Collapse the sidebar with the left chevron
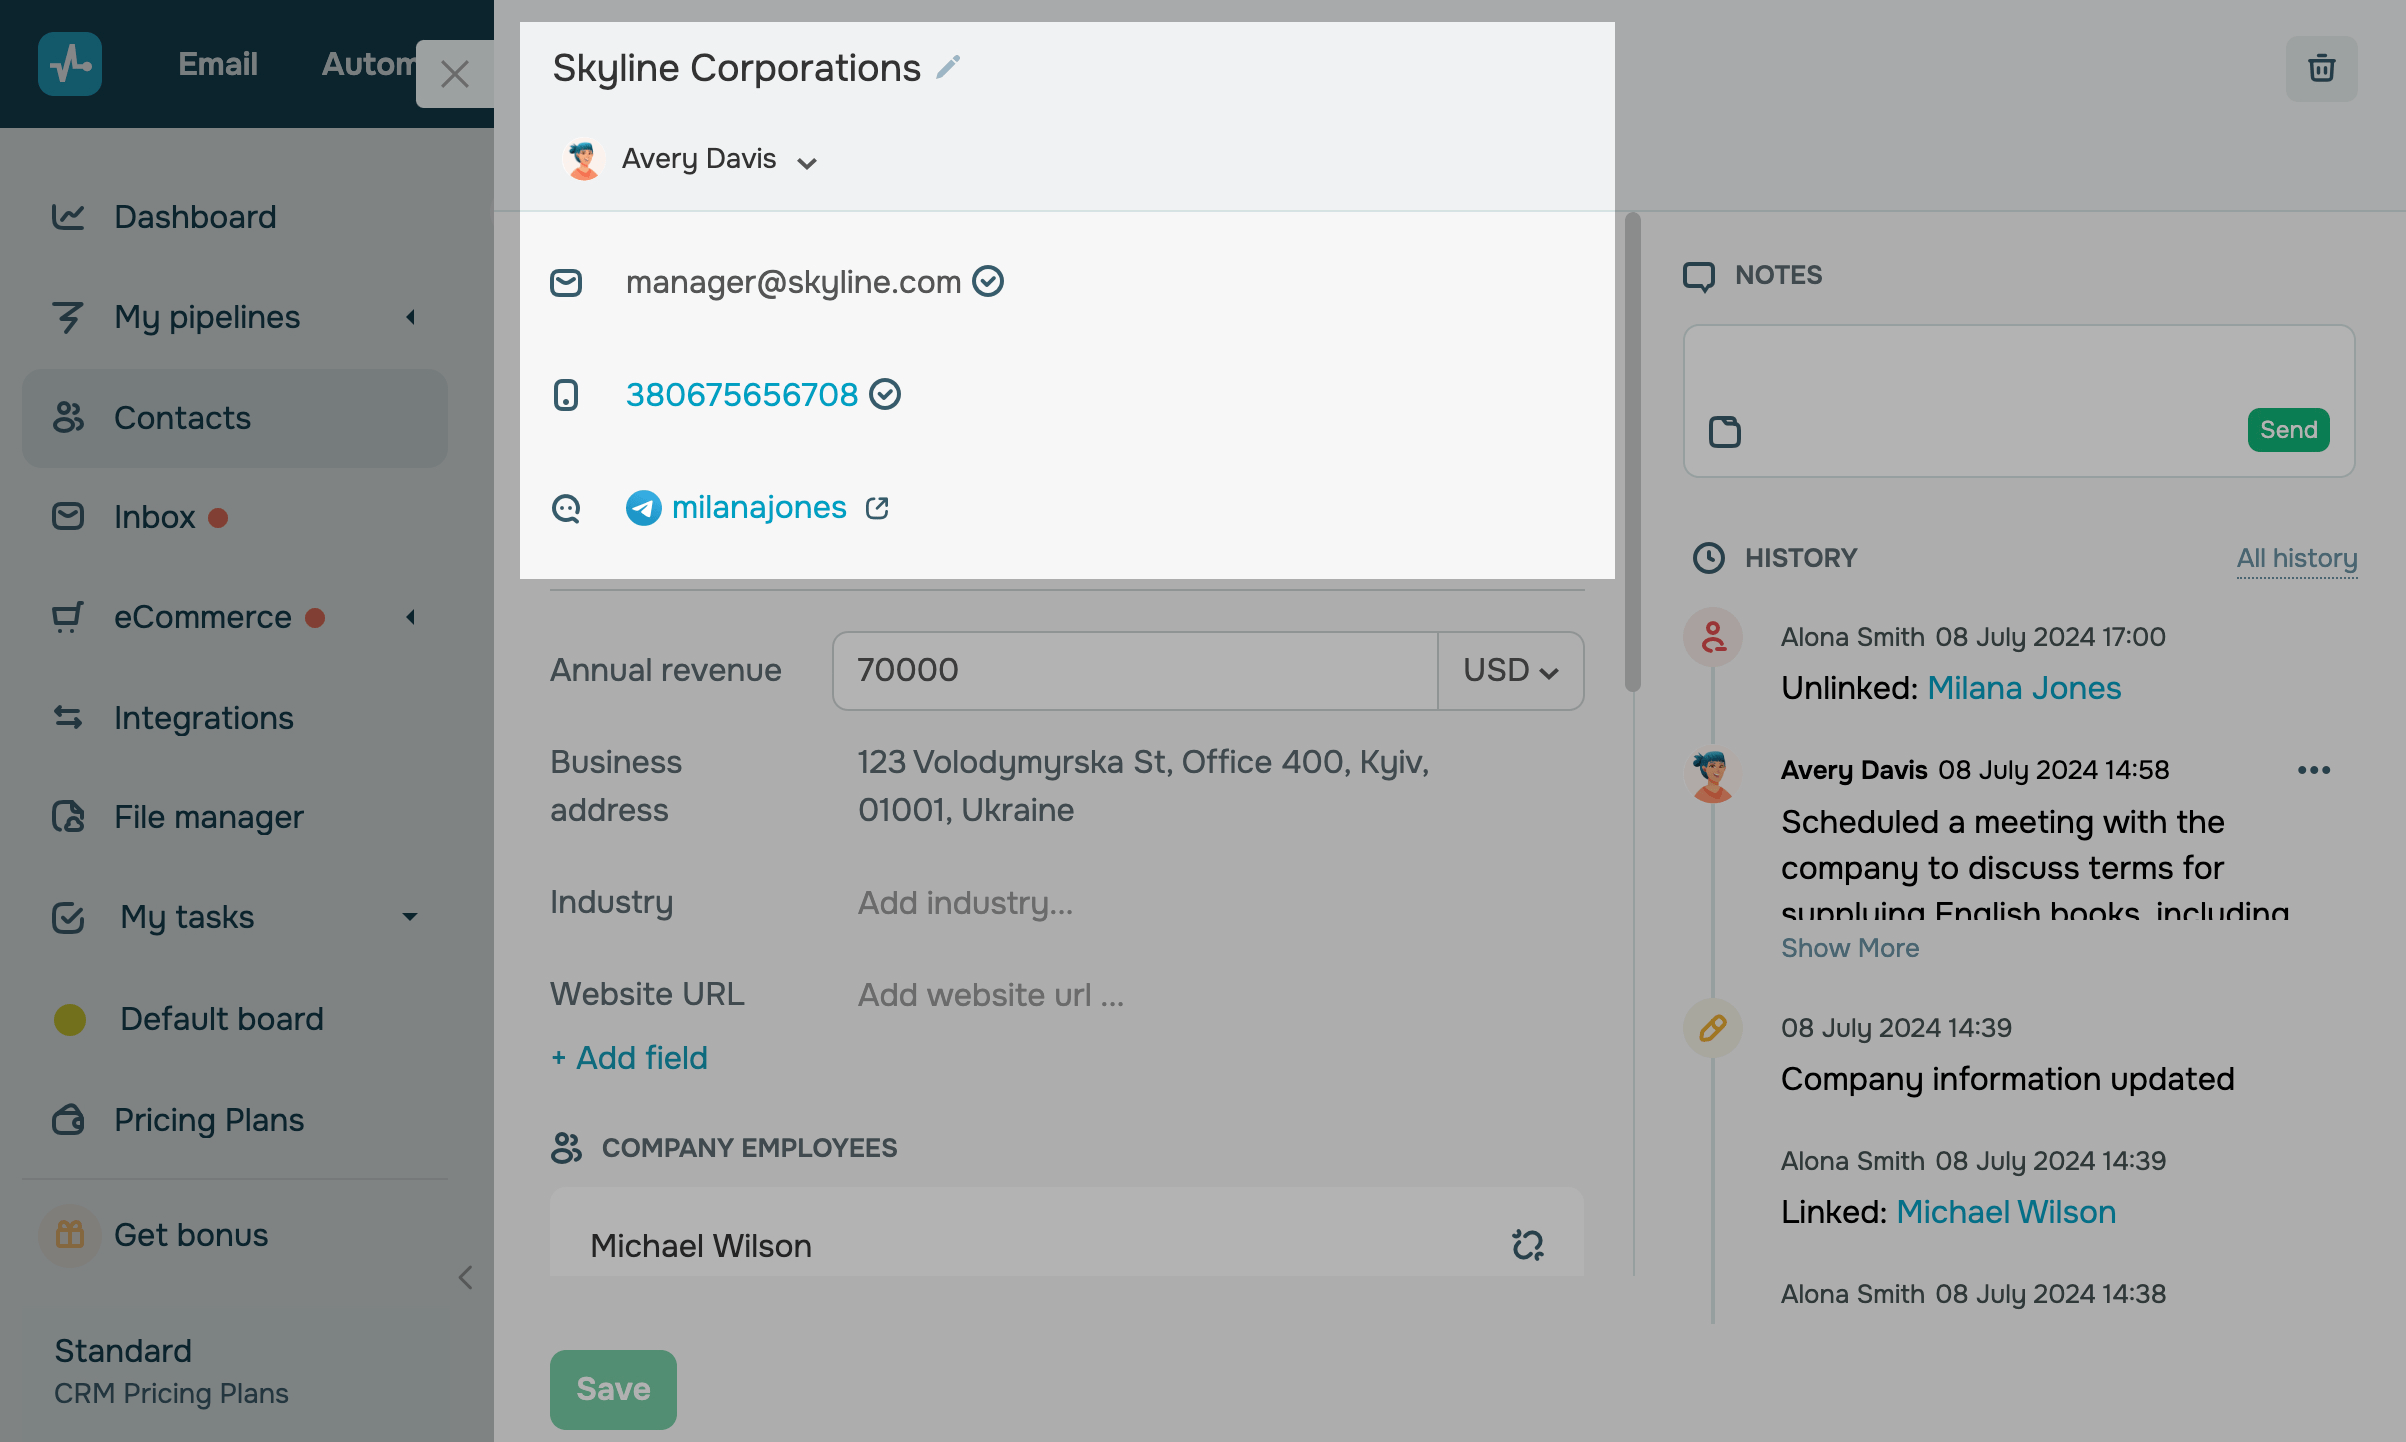The height and width of the screenshot is (1442, 2406). click(465, 1277)
